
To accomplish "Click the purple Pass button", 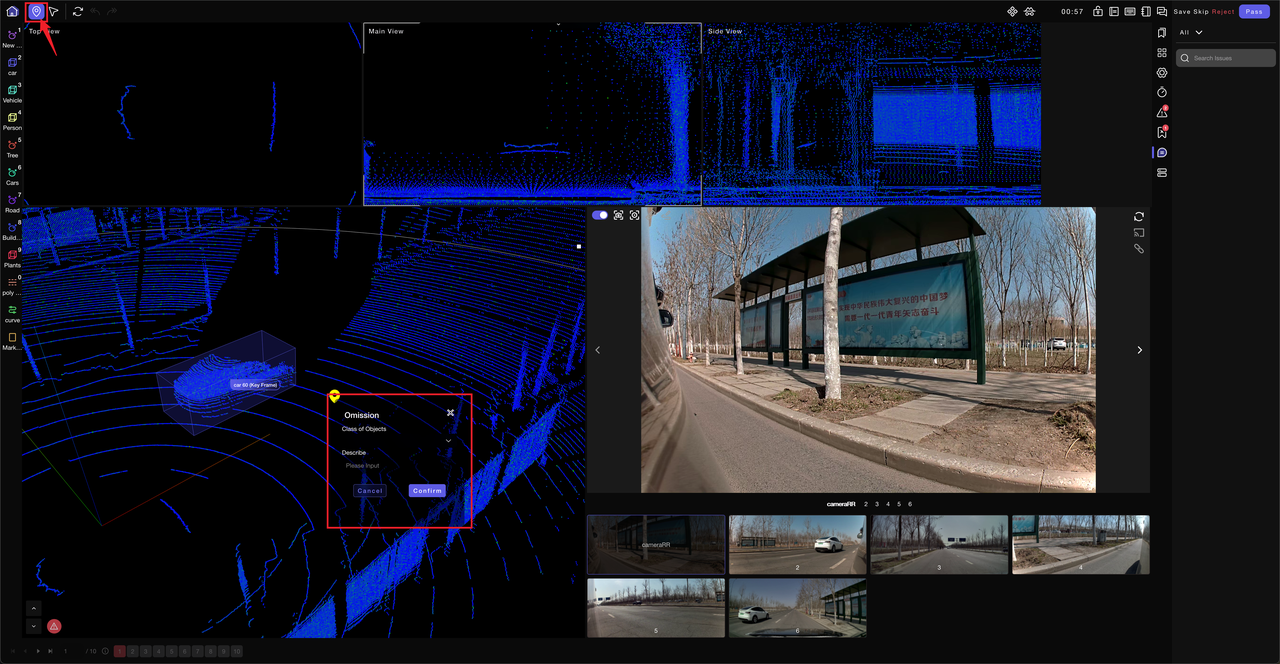I will pyautogui.click(x=1253, y=11).
